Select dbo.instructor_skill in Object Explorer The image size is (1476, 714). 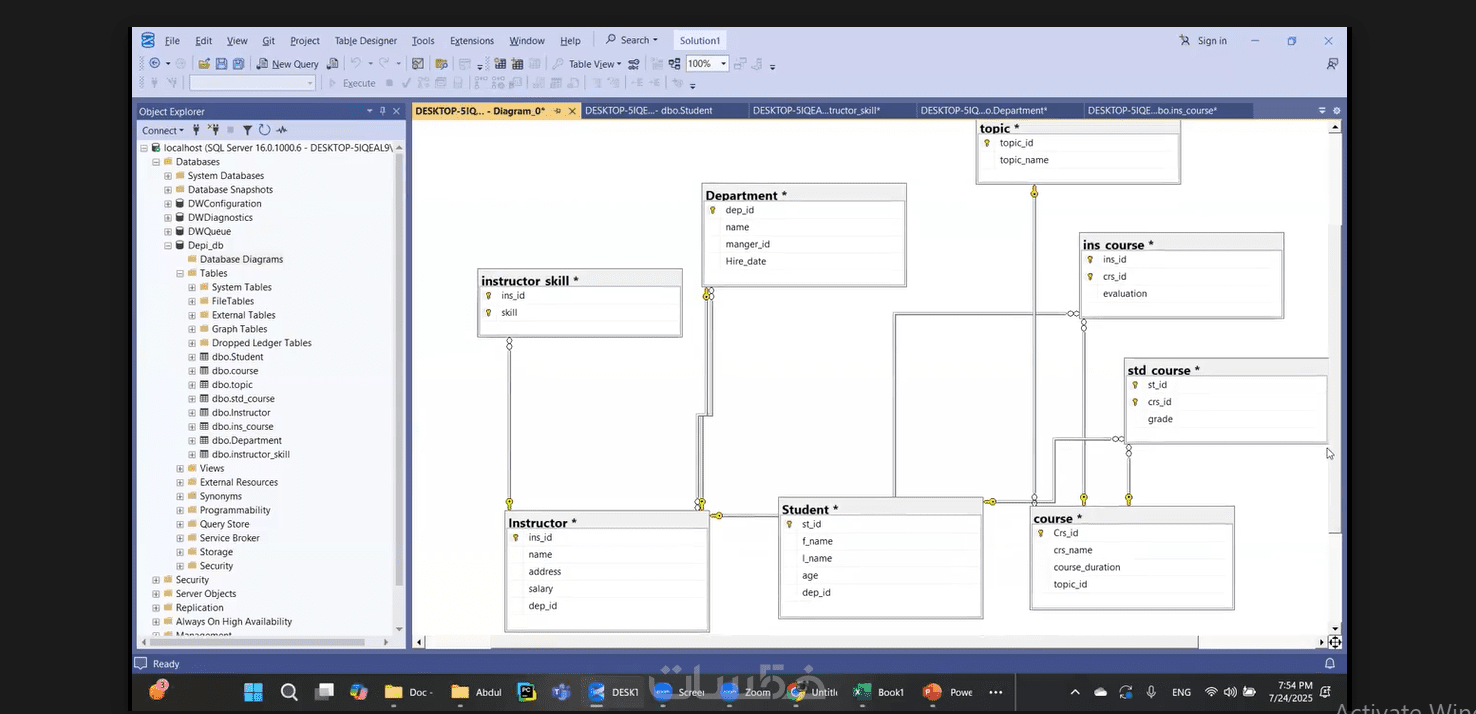(x=250, y=454)
